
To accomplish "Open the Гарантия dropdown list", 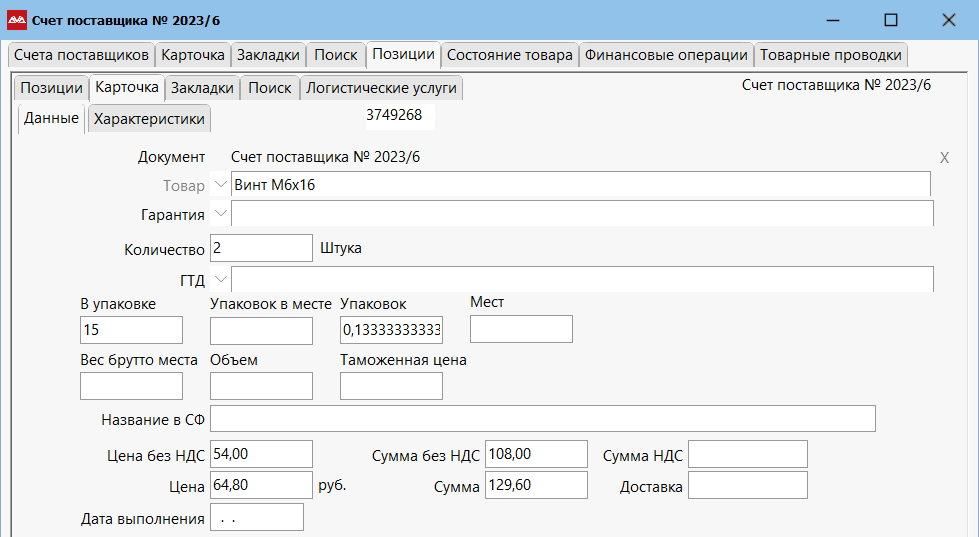I will 220,214.
